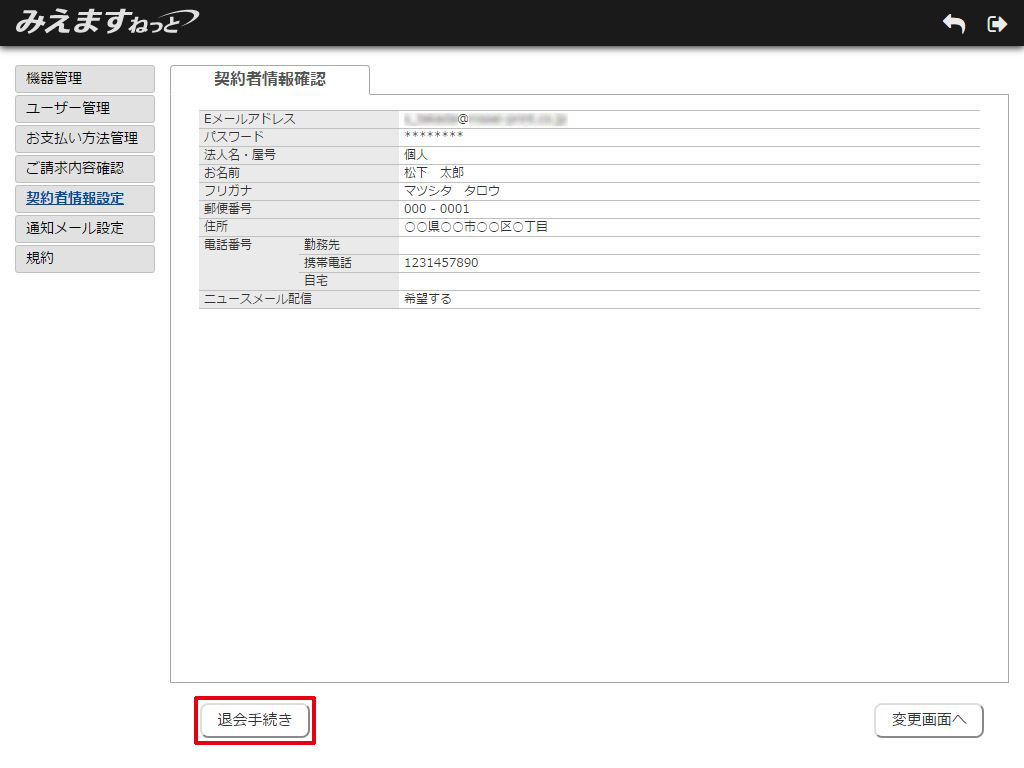Select お支払い方法管理 menu item
Image resolution: width=1024 pixels, height=768 pixels.
pyautogui.click(x=85, y=139)
